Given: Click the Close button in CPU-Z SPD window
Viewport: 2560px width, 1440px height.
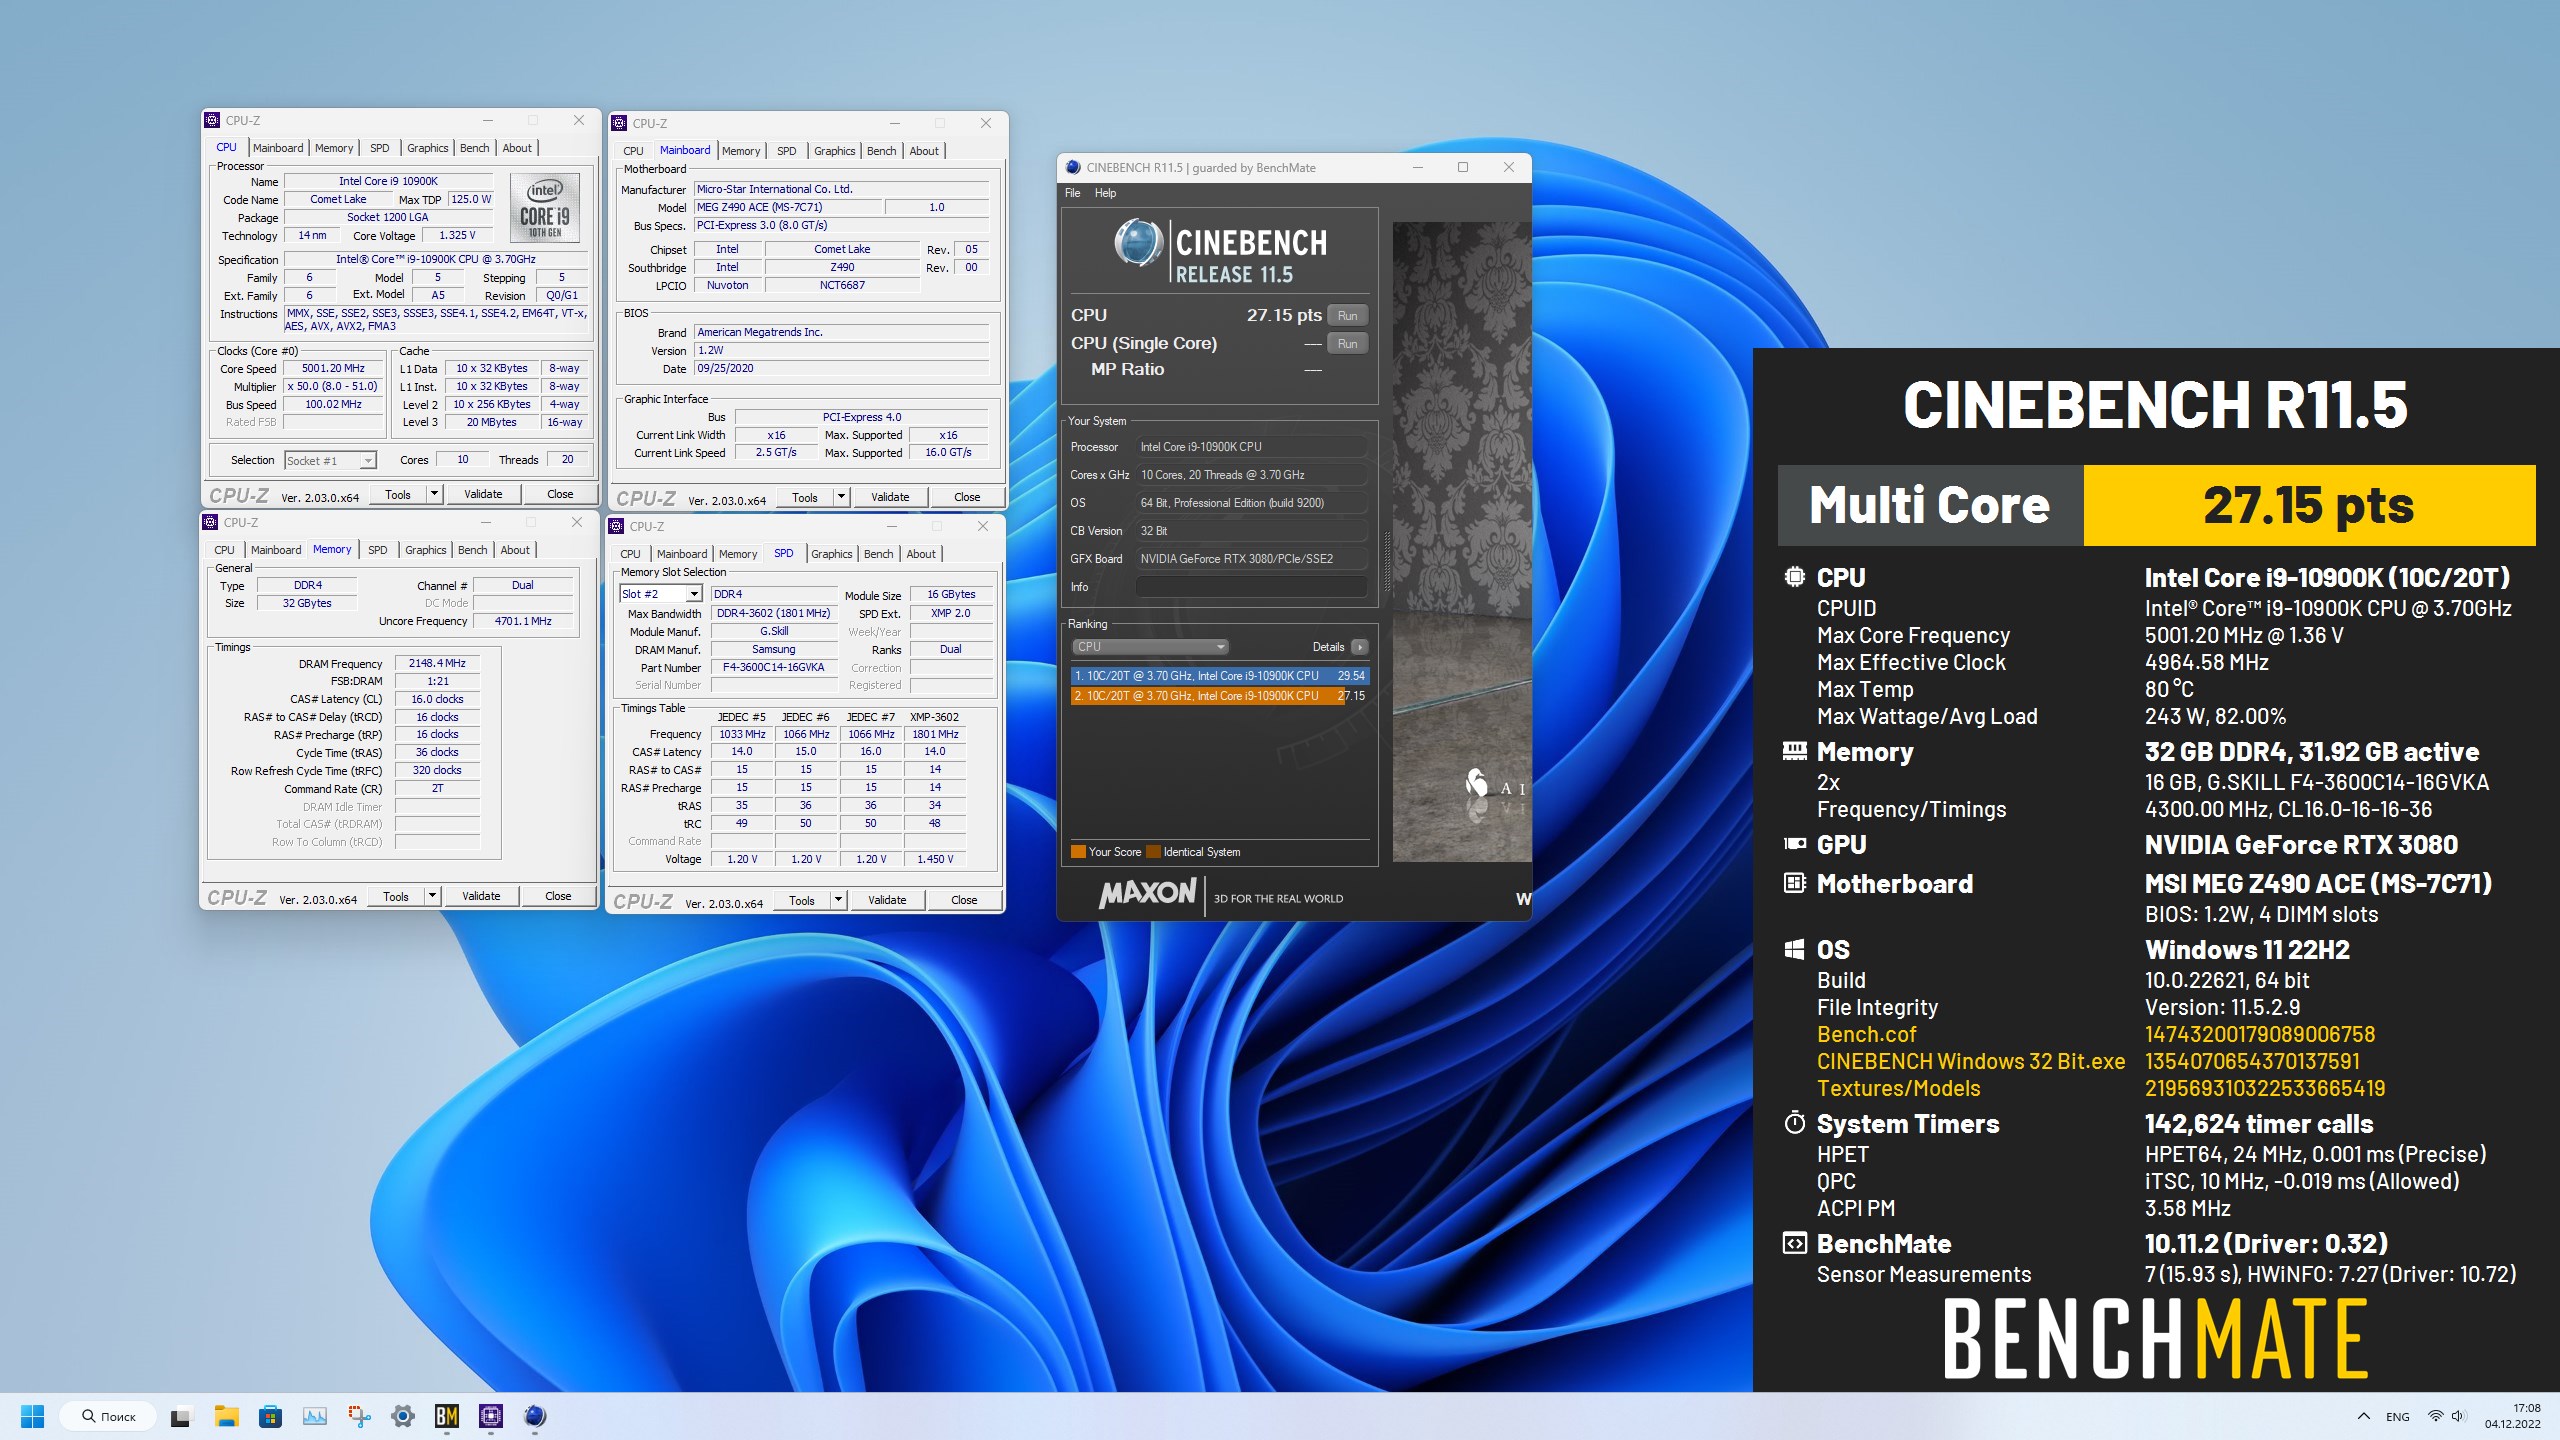Looking at the screenshot, I should coord(964,900).
